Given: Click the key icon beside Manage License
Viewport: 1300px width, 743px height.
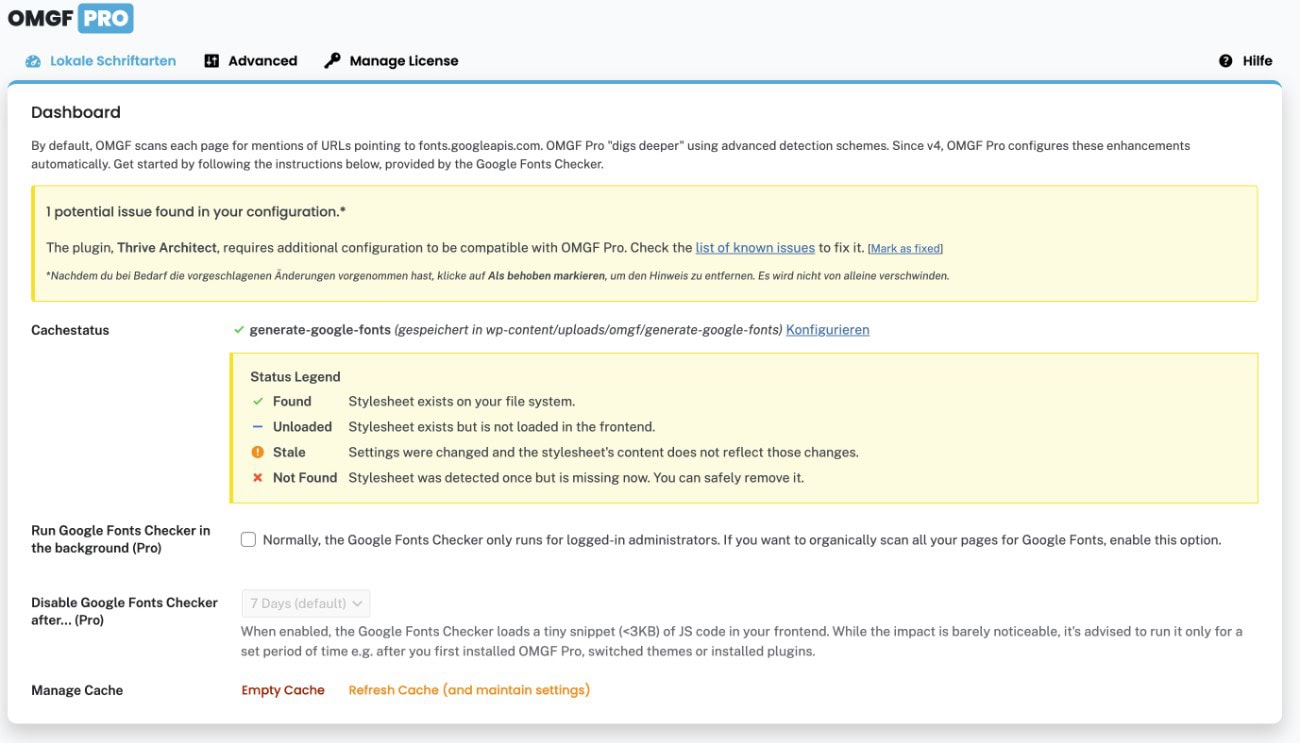Looking at the screenshot, I should tap(331, 60).
